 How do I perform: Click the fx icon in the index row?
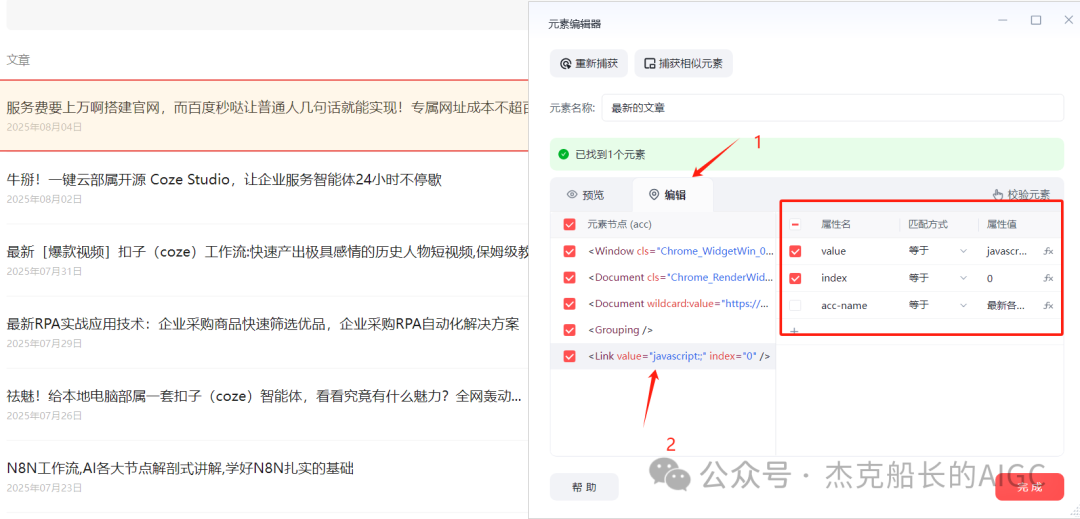1048,278
